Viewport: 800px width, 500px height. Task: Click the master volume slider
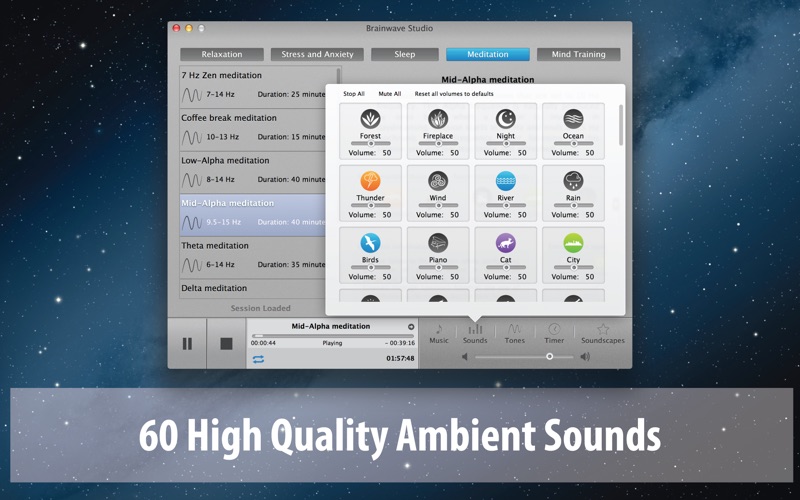524,357
